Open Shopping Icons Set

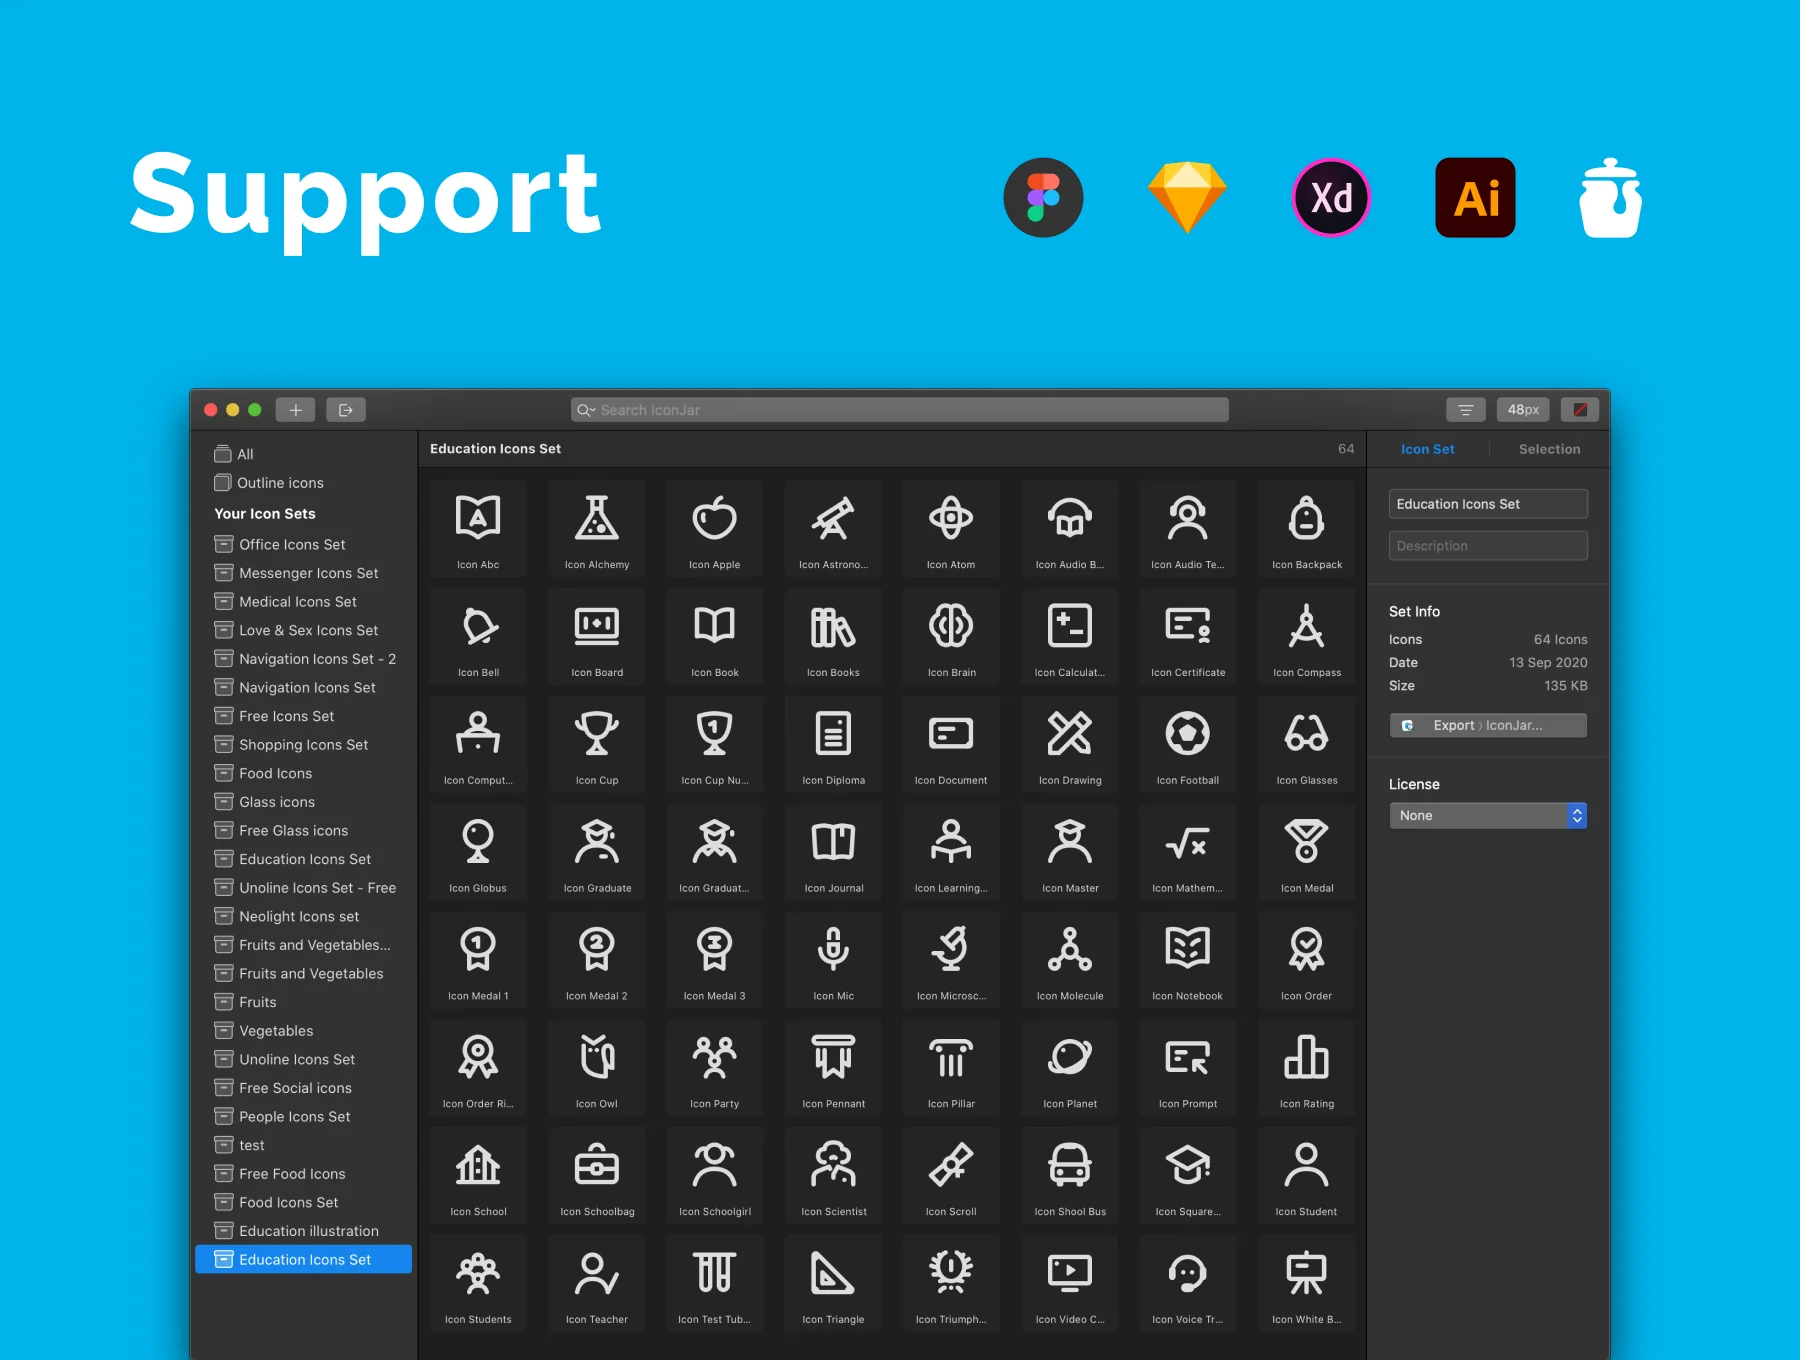304,745
